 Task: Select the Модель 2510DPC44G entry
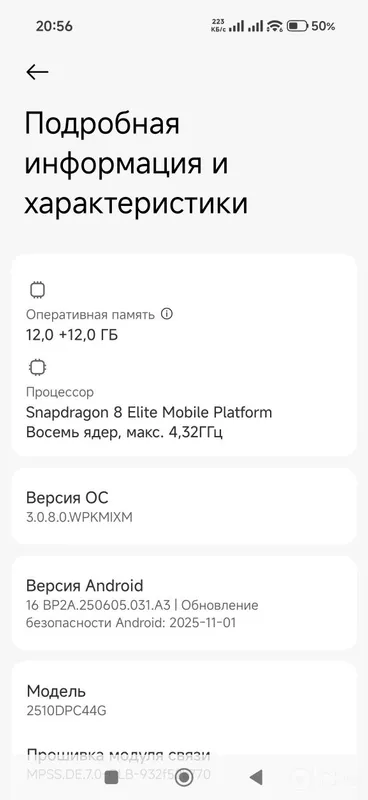pyautogui.click(x=184, y=700)
